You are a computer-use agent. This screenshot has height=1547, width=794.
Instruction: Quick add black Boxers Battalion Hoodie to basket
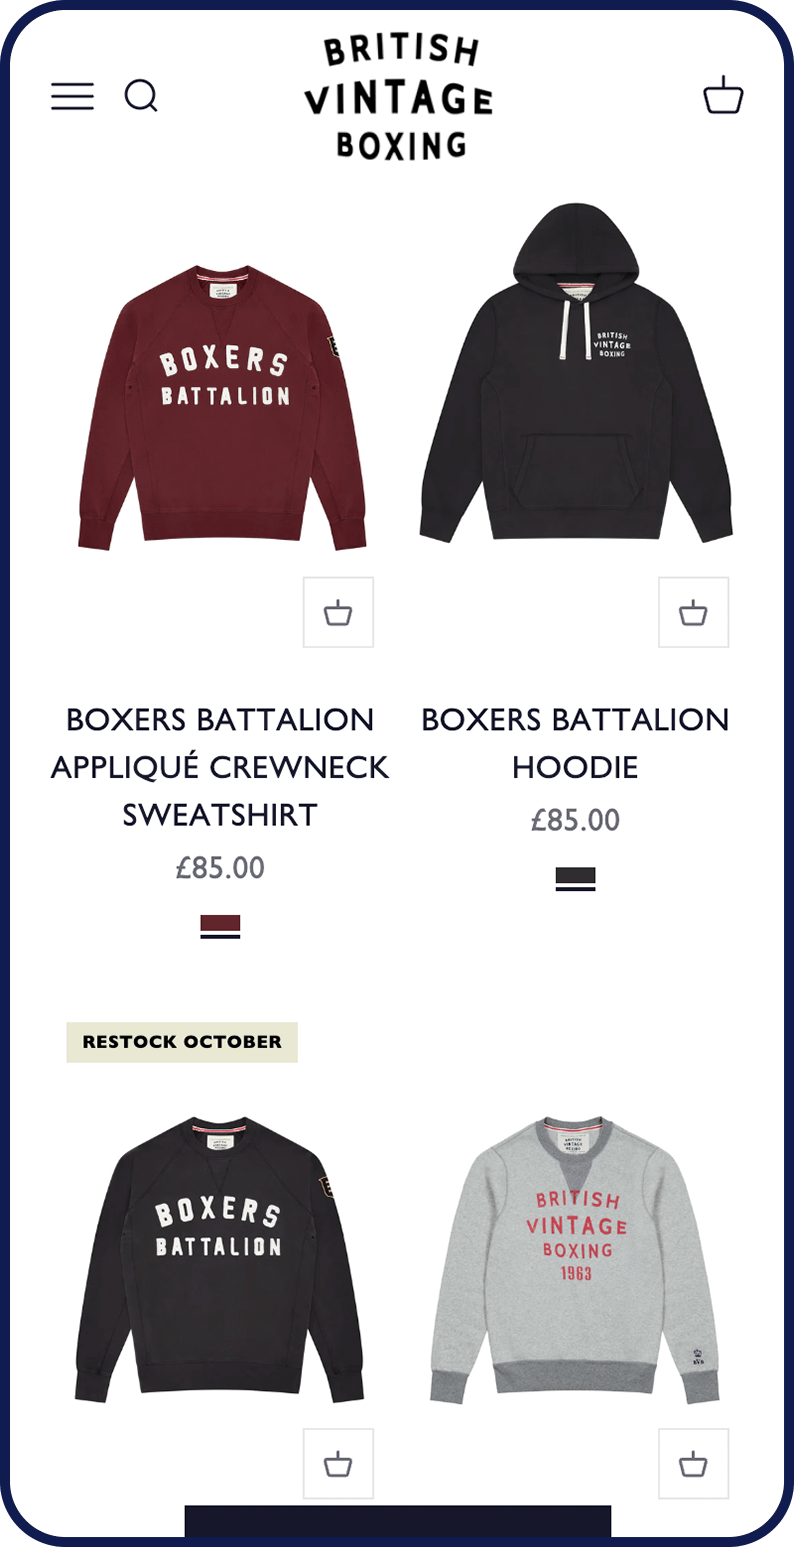693,612
